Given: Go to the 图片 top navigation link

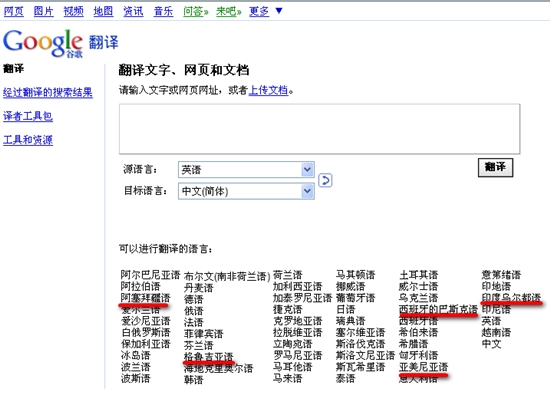Looking at the screenshot, I should [x=43, y=12].
